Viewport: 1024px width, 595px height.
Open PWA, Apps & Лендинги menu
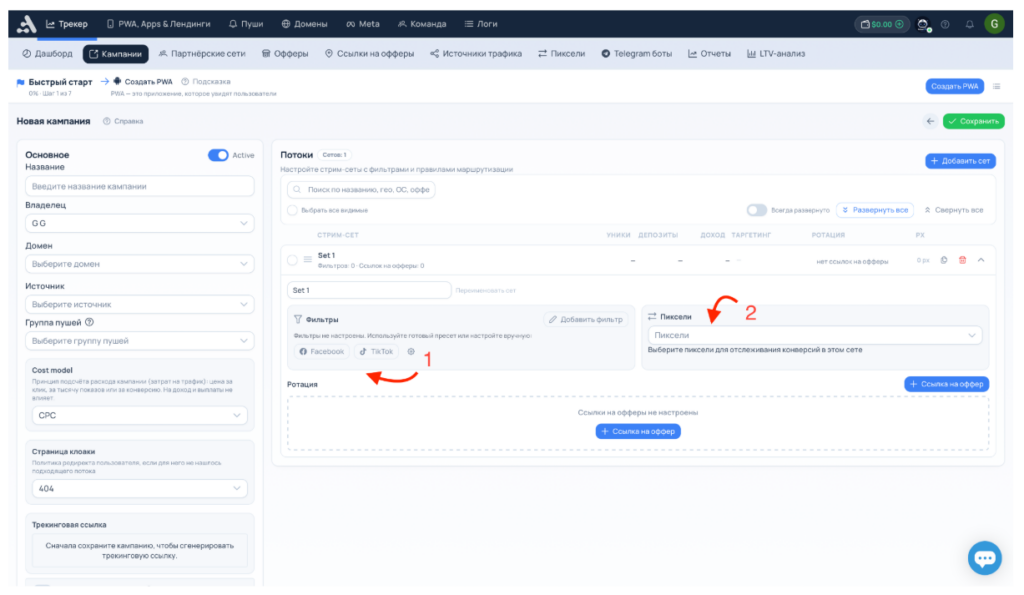click(x=158, y=24)
